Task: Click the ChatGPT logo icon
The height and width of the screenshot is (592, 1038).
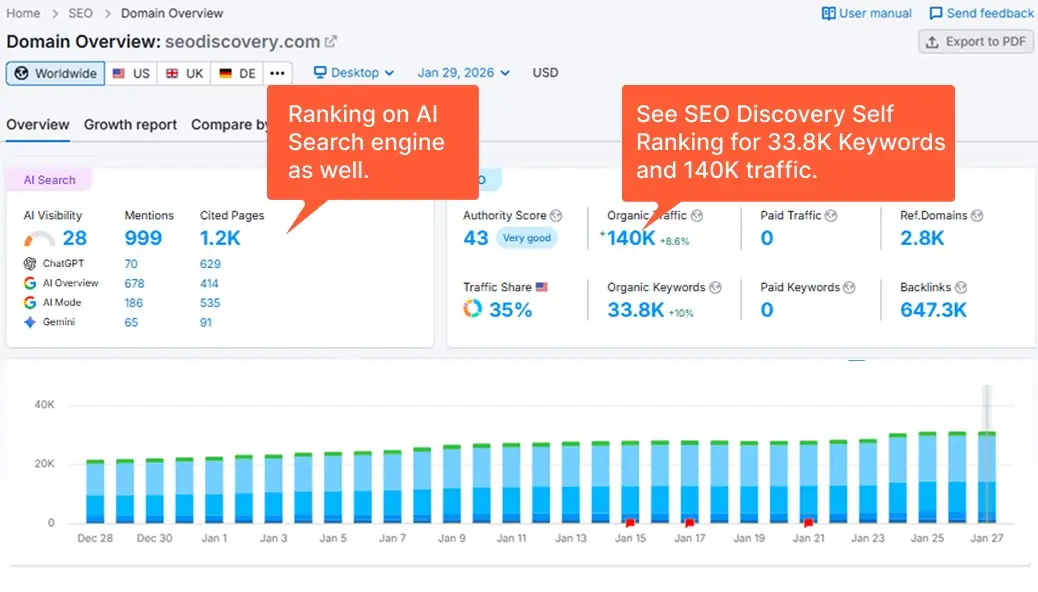Action: (x=30, y=264)
